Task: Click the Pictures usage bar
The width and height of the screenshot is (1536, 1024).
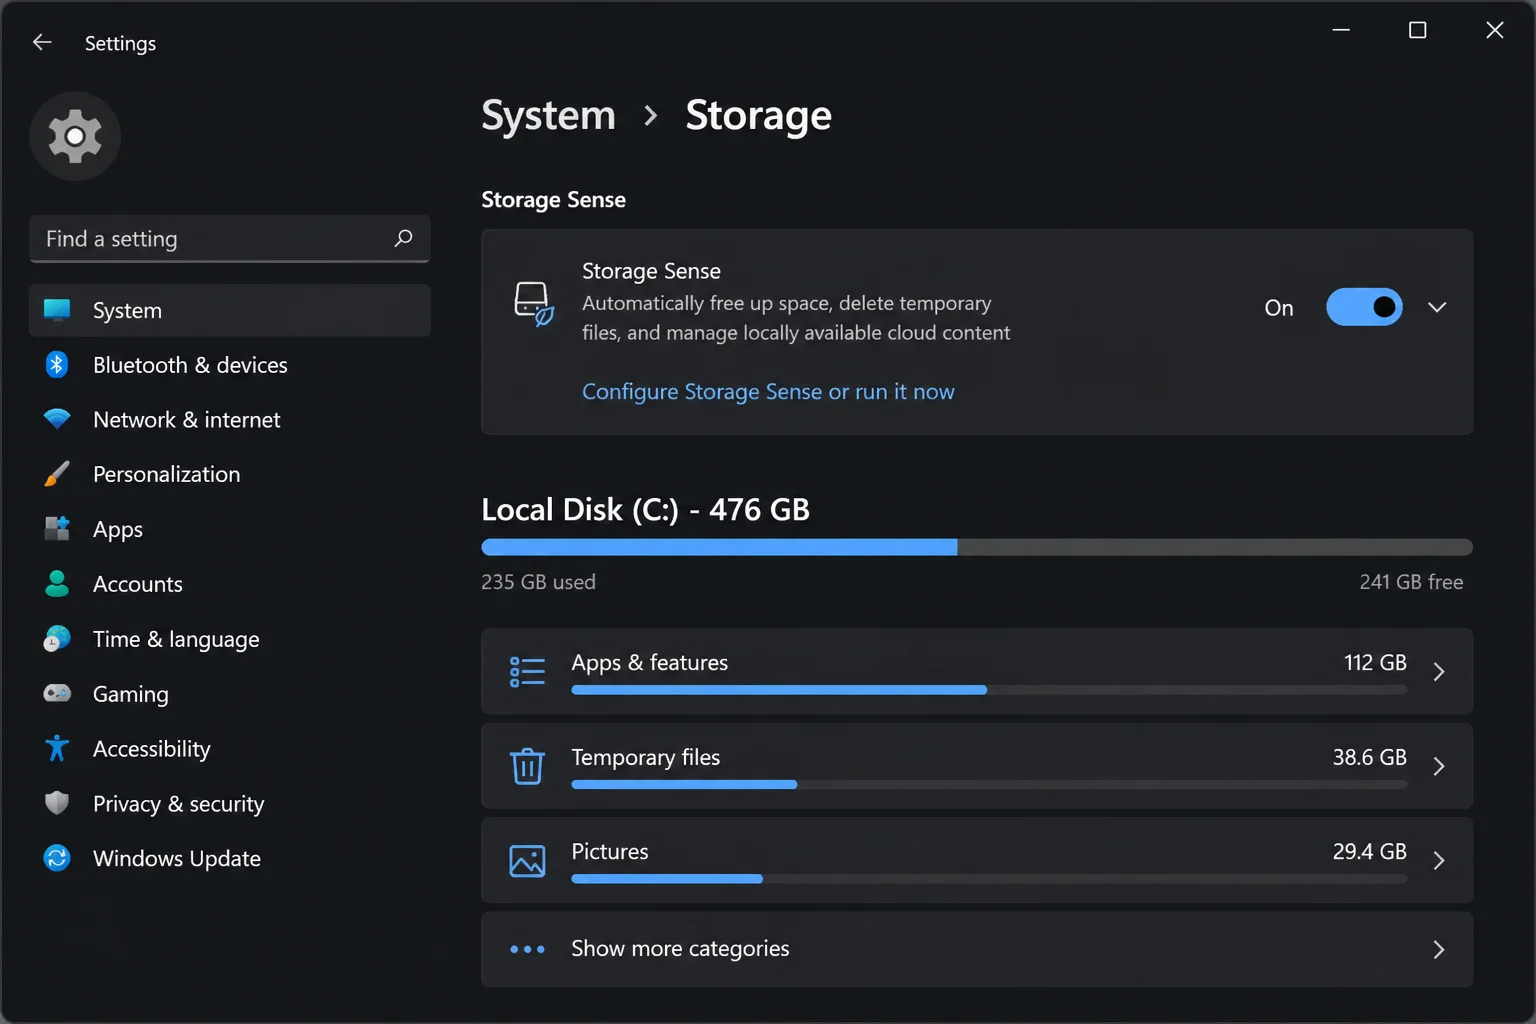Action: click(x=989, y=879)
